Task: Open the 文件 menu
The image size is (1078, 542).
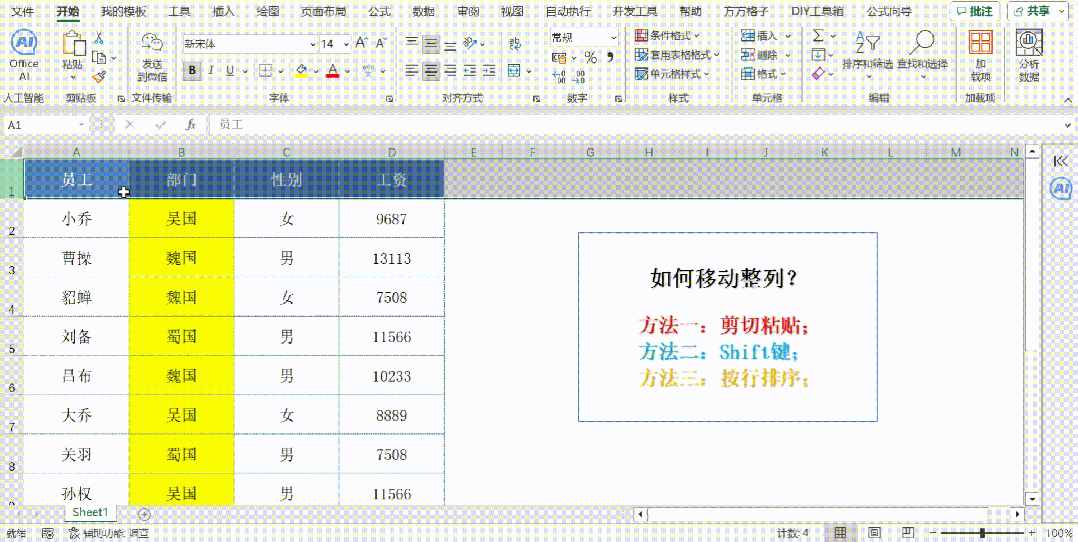Action: coord(23,12)
